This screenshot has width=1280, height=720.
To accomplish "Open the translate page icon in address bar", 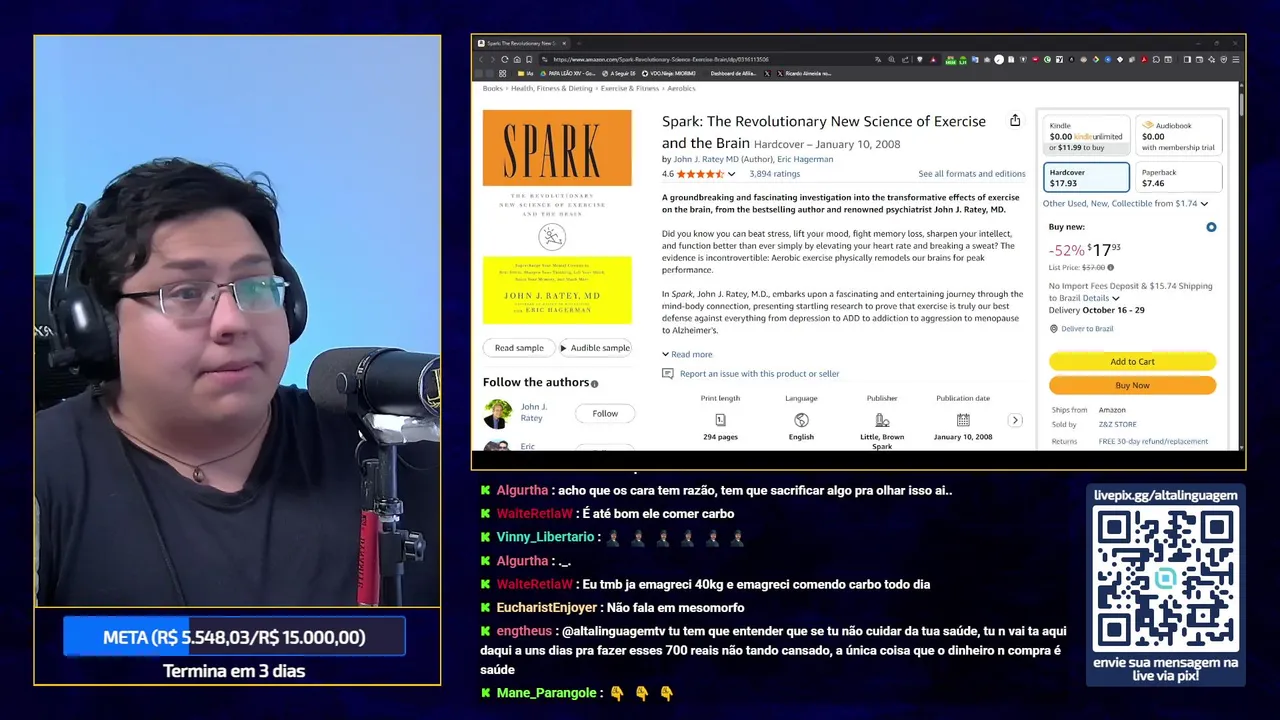I will tap(878, 59).
